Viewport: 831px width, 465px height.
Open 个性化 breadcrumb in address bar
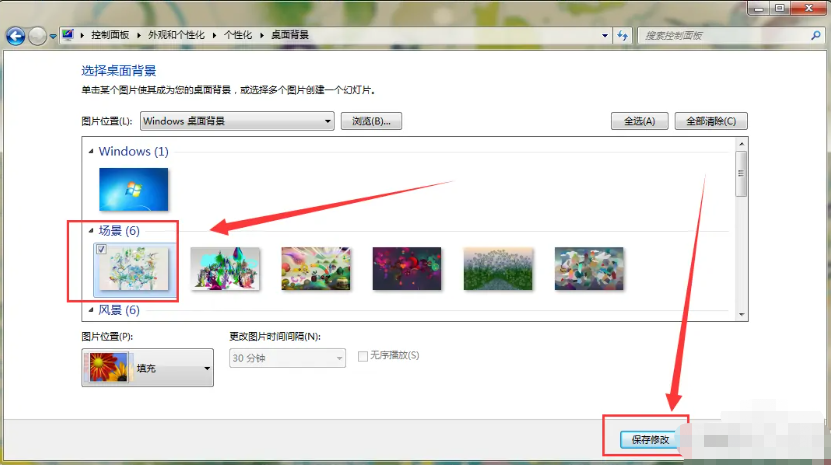pos(238,35)
